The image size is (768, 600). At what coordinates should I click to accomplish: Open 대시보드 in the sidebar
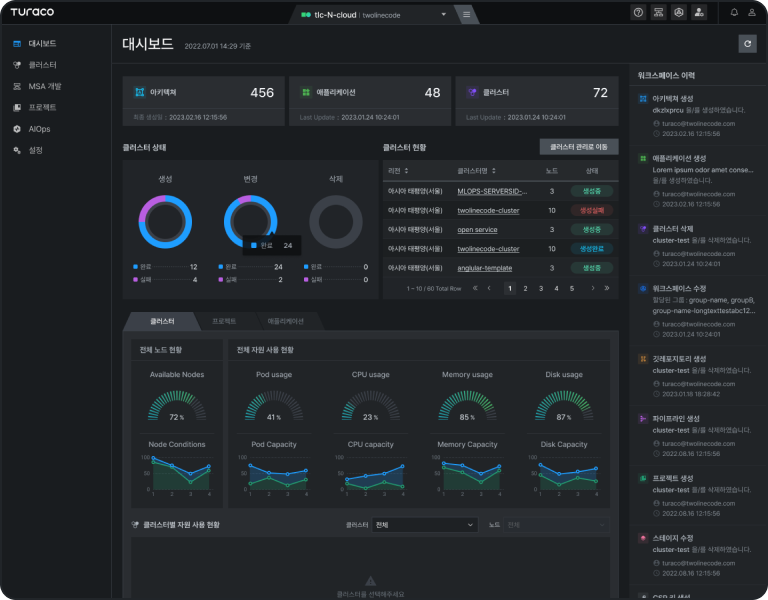coord(41,44)
